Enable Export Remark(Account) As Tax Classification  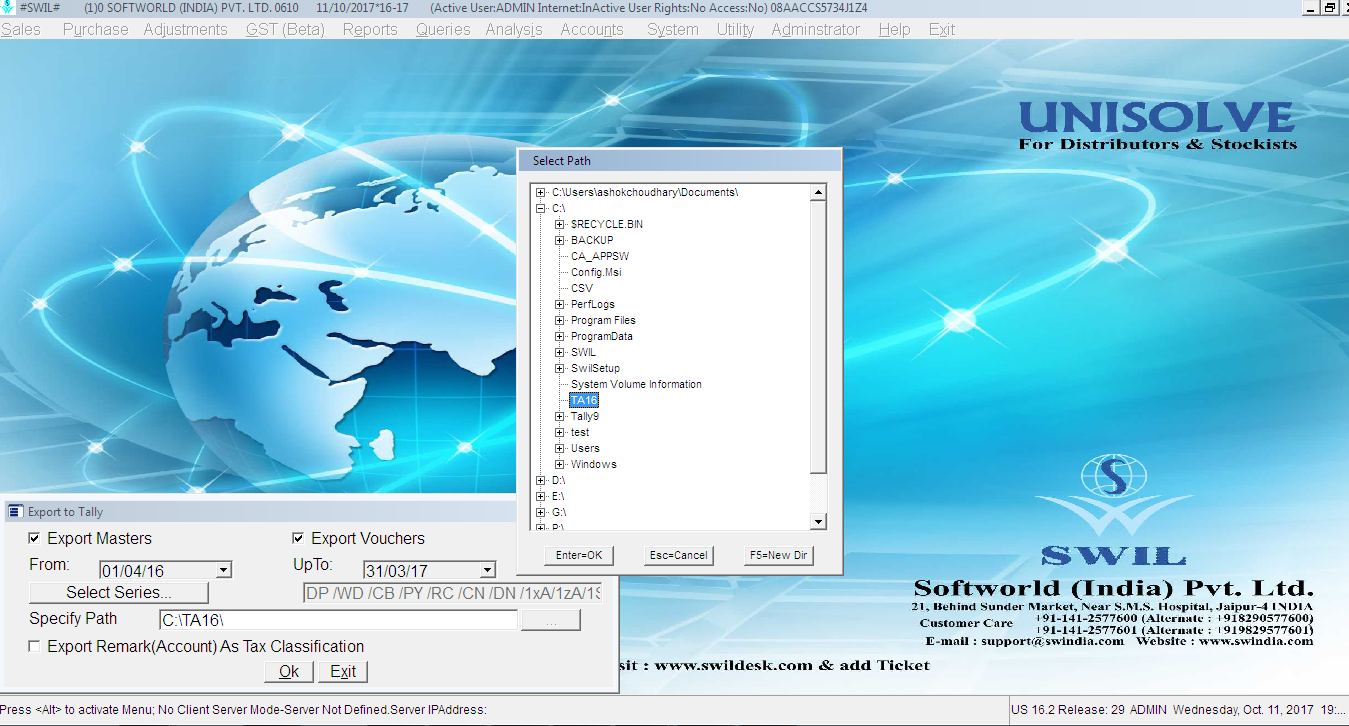tap(34, 646)
